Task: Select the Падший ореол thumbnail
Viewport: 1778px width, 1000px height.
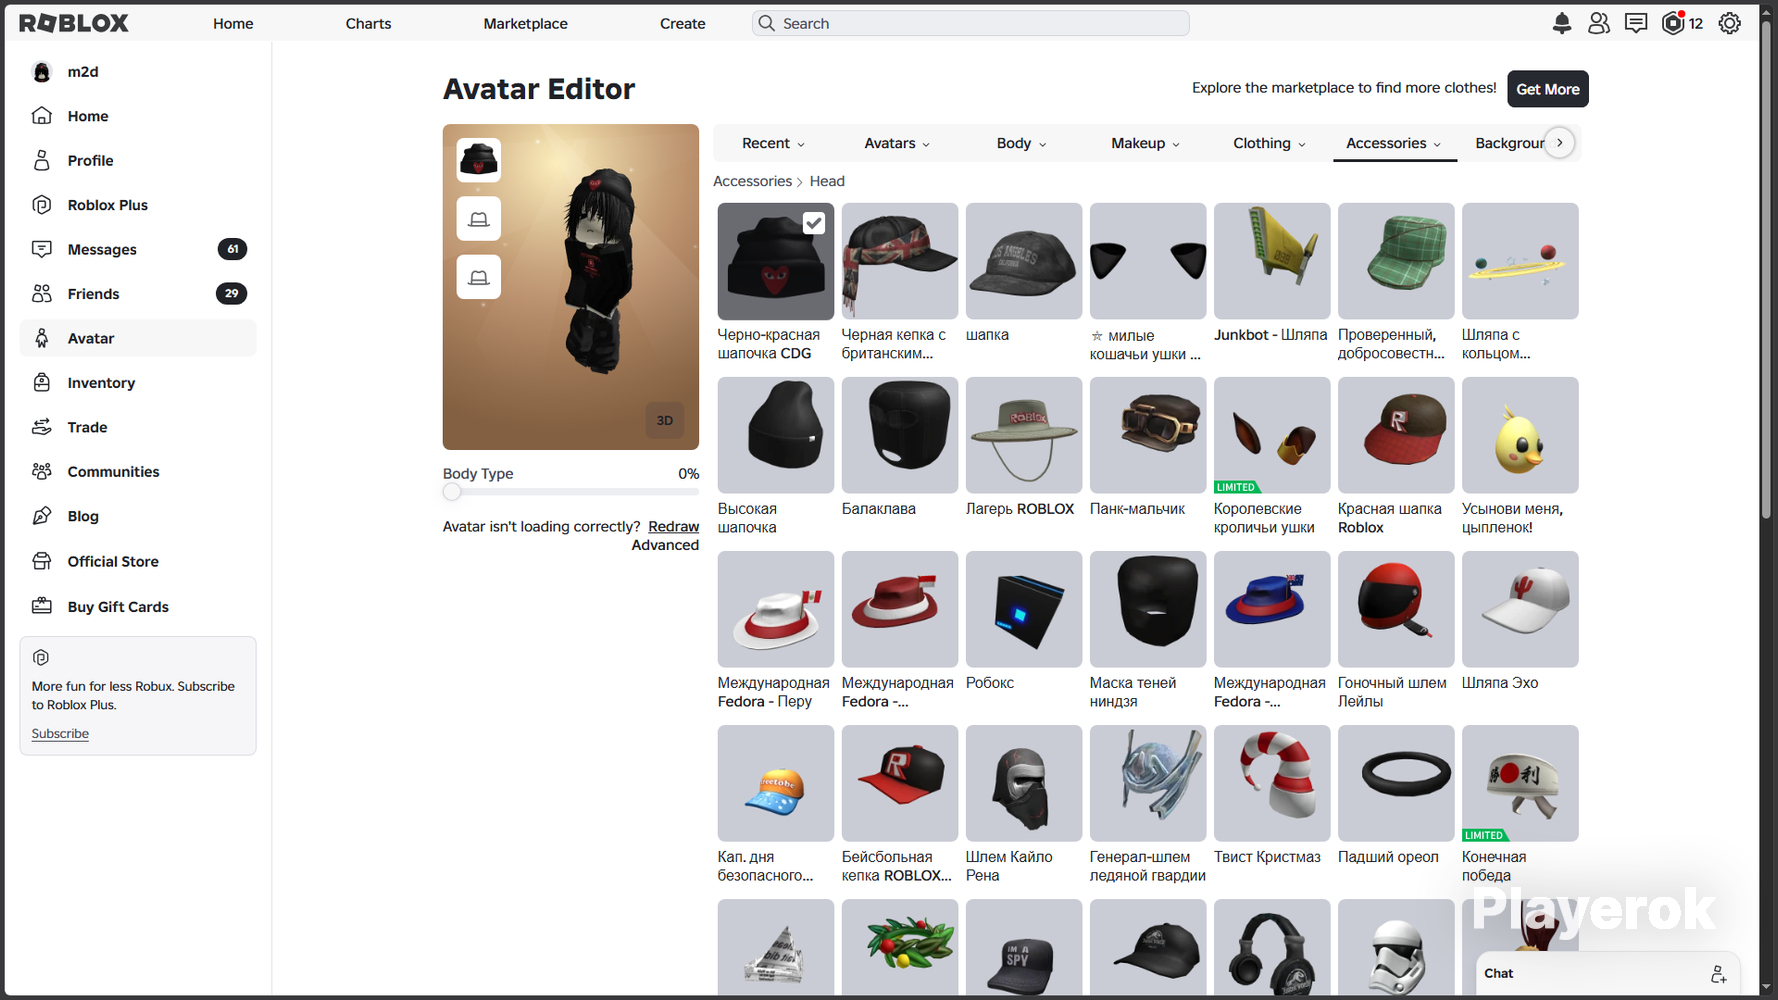Action: (x=1396, y=783)
